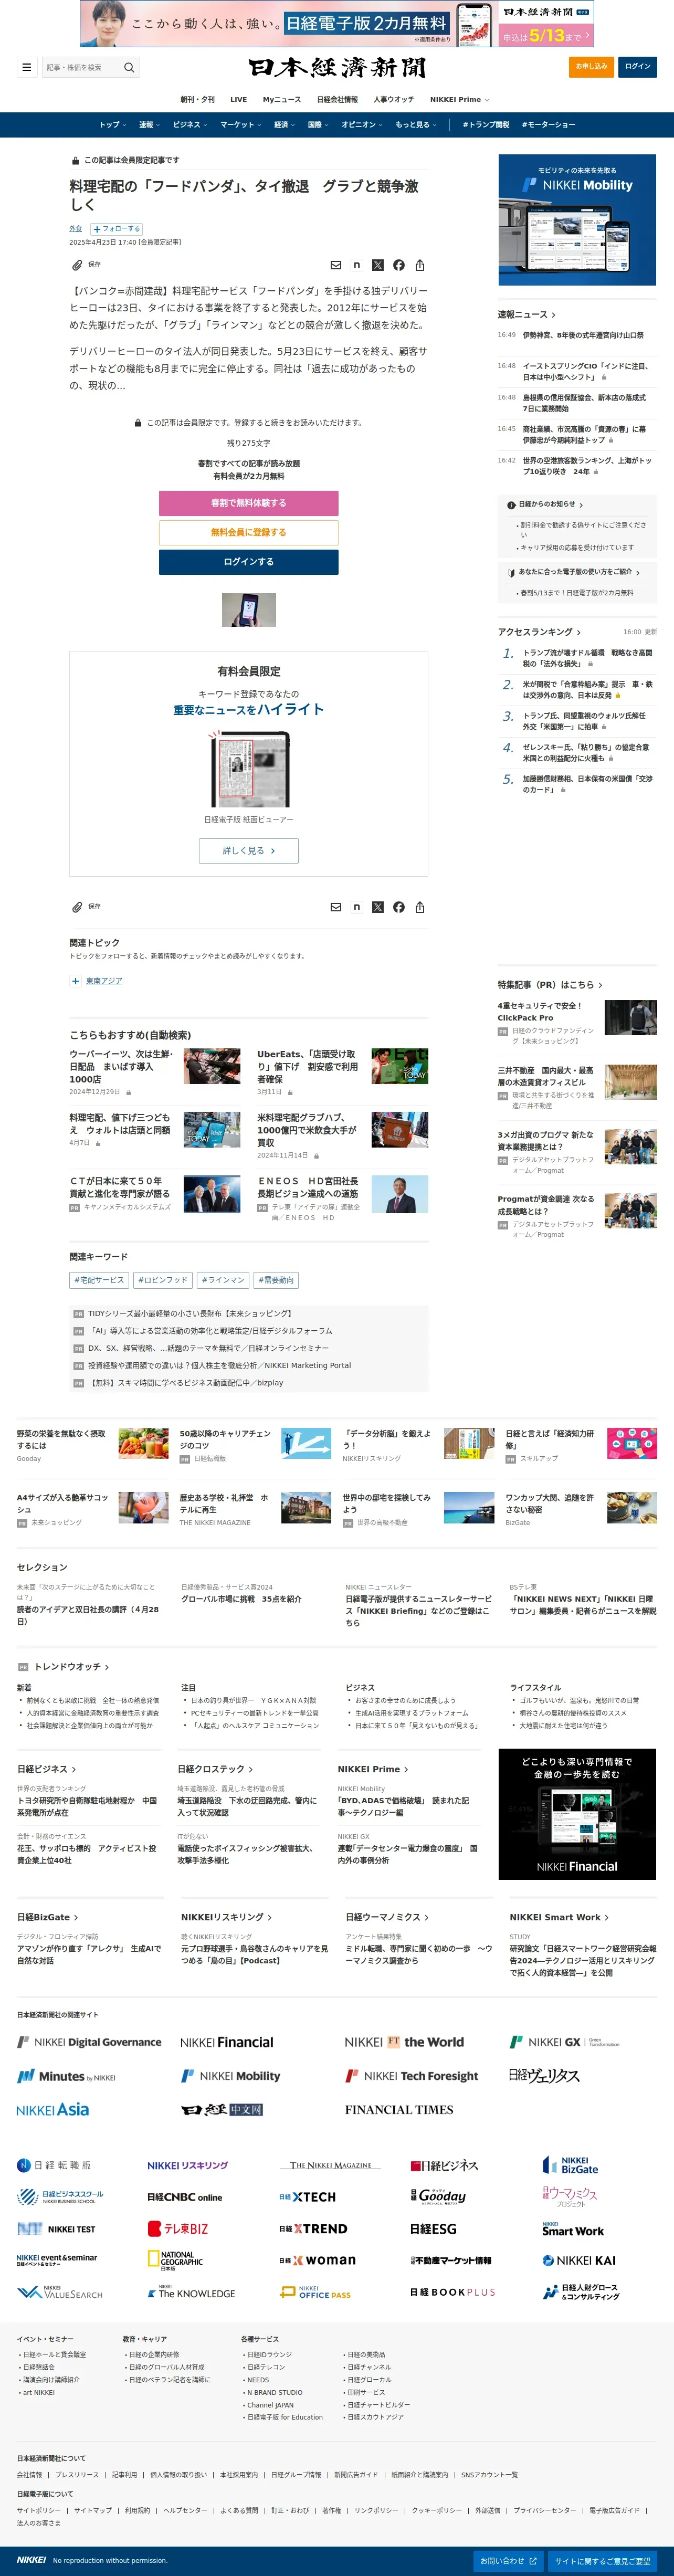Open the National Geographic logo

point(176,2260)
